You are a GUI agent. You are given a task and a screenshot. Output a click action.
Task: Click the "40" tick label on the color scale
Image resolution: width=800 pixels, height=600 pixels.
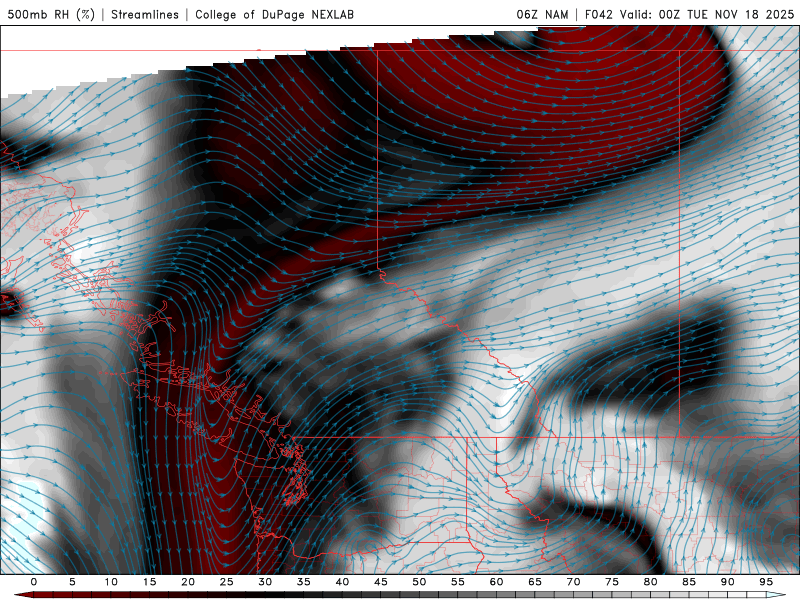(342, 582)
